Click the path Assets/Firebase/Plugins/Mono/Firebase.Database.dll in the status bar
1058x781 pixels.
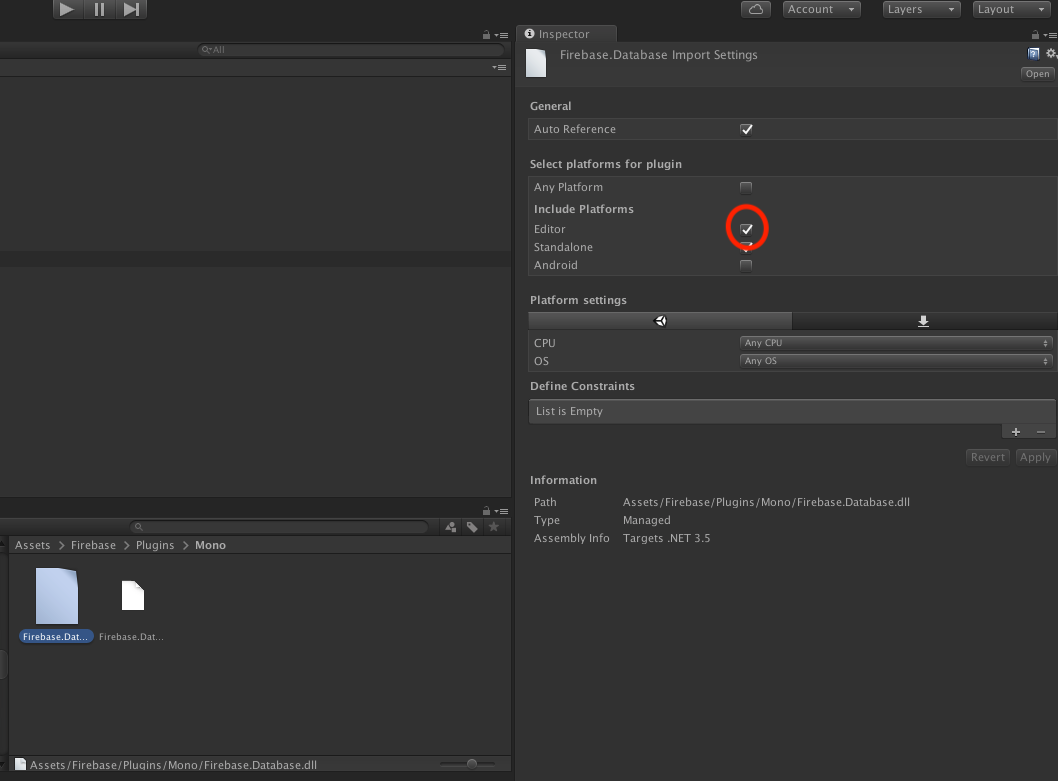(x=173, y=765)
